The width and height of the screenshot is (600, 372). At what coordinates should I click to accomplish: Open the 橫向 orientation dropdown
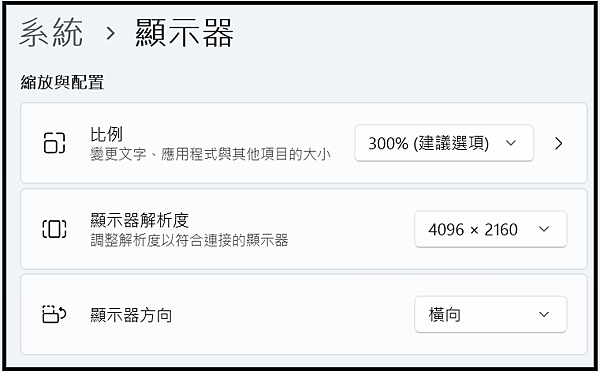[x=490, y=314]
